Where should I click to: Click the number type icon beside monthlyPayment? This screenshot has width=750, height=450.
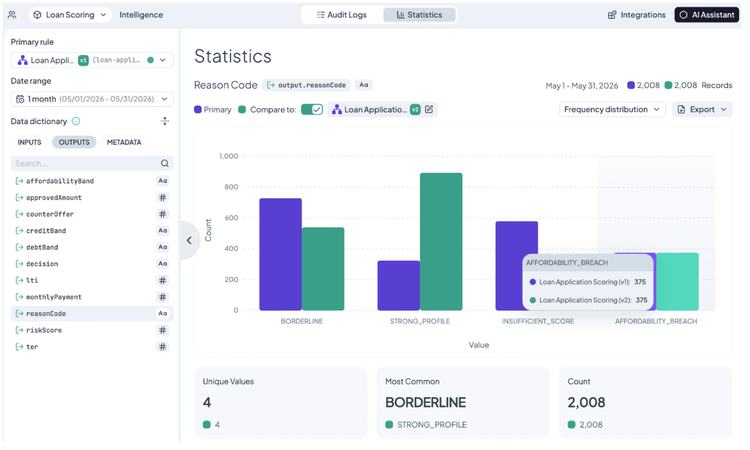point(163,297)
